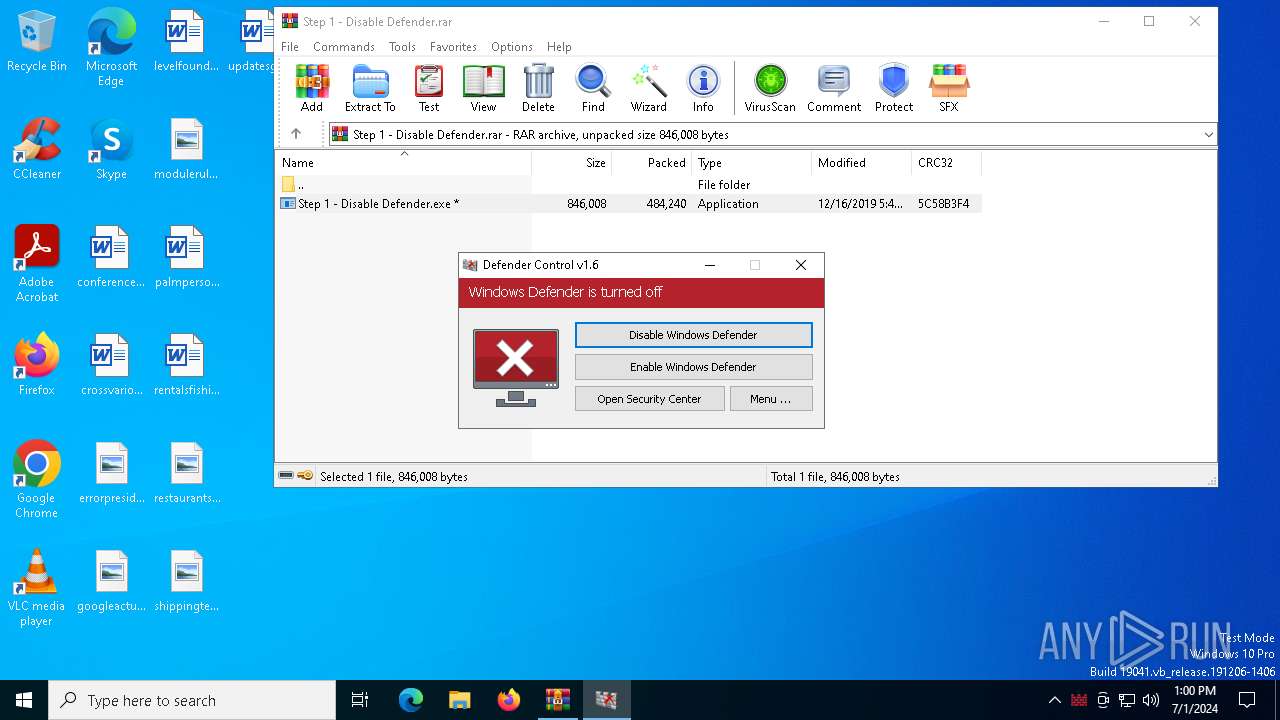Show archive Info
This screenshot has width=1280, height=720.
coord(703,88)
